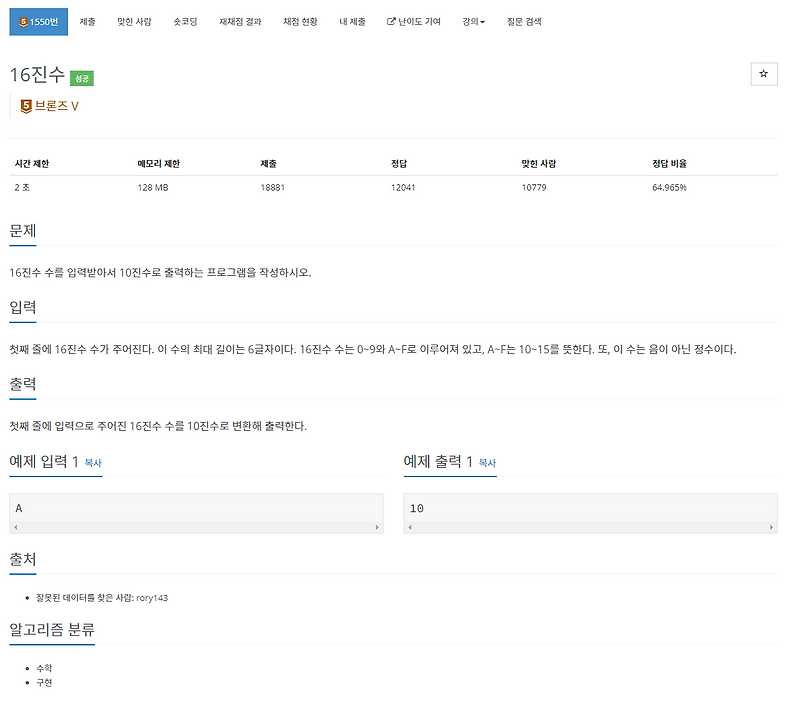Click 난이도 기여 in the navigation bar
800x706 pixels.
[421, 21]
